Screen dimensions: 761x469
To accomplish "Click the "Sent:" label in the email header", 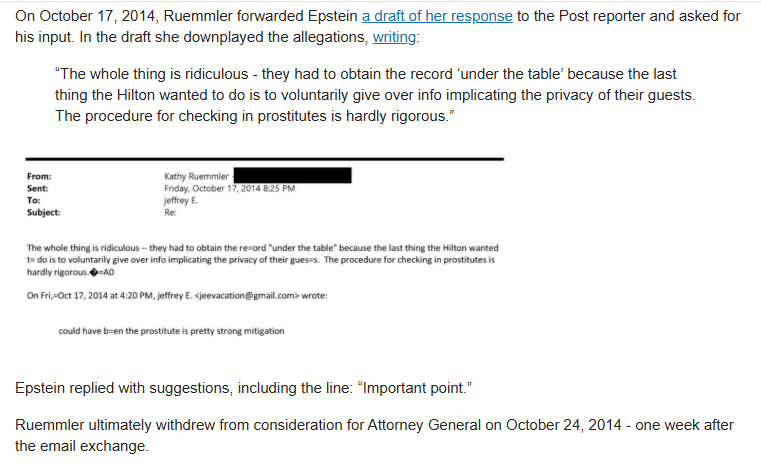I will [x=40, y=189].
